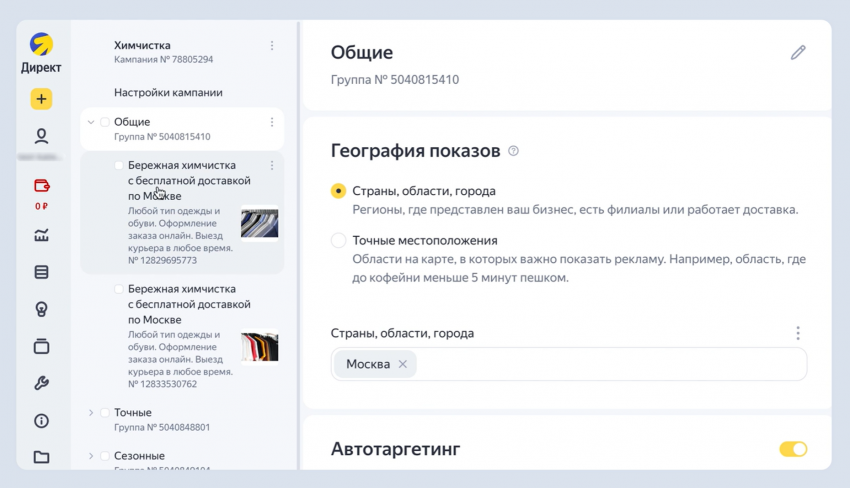Open three-dot menu for Страны, области, города
This screenshot has height=488, width=850.
[797, 333]
